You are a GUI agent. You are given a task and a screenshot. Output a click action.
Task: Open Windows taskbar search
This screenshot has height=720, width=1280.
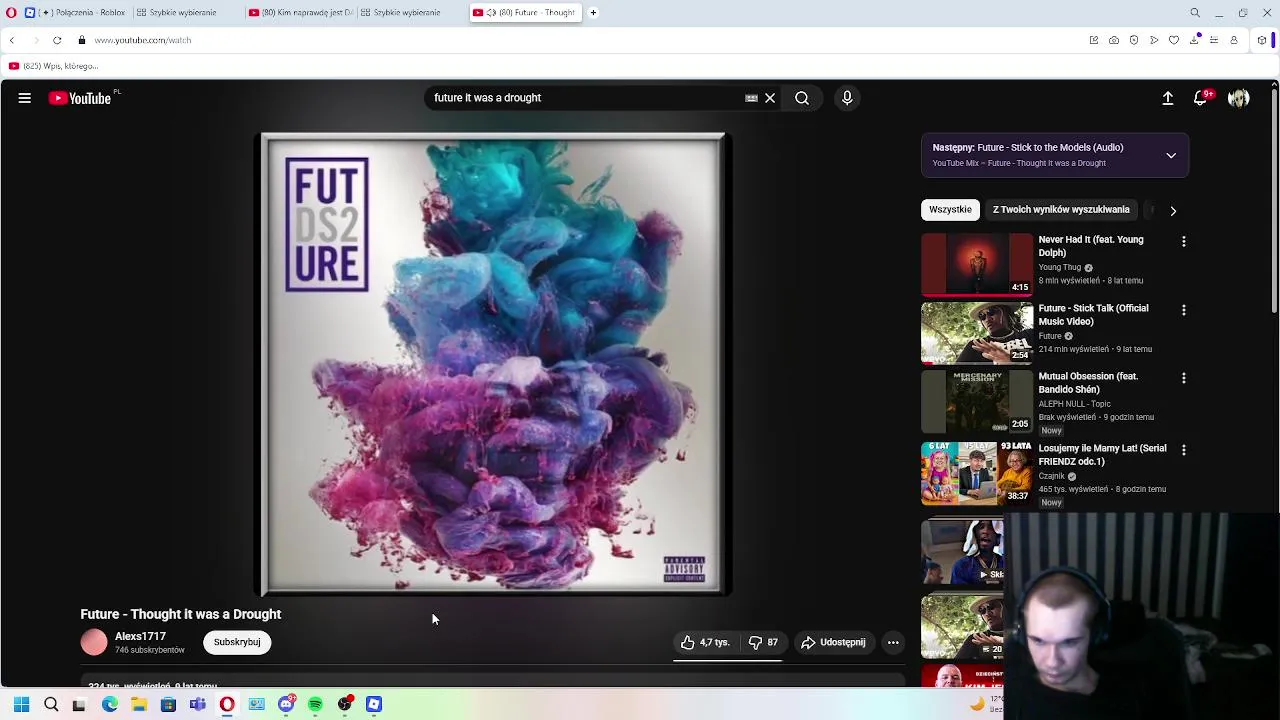(51, 704)
